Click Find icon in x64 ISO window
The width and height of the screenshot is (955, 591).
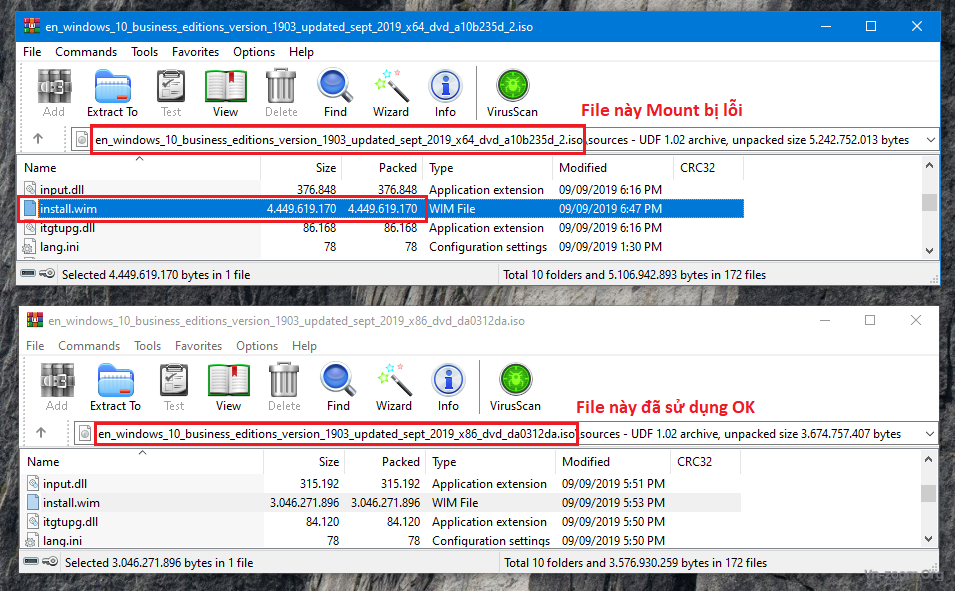point(335,93)
